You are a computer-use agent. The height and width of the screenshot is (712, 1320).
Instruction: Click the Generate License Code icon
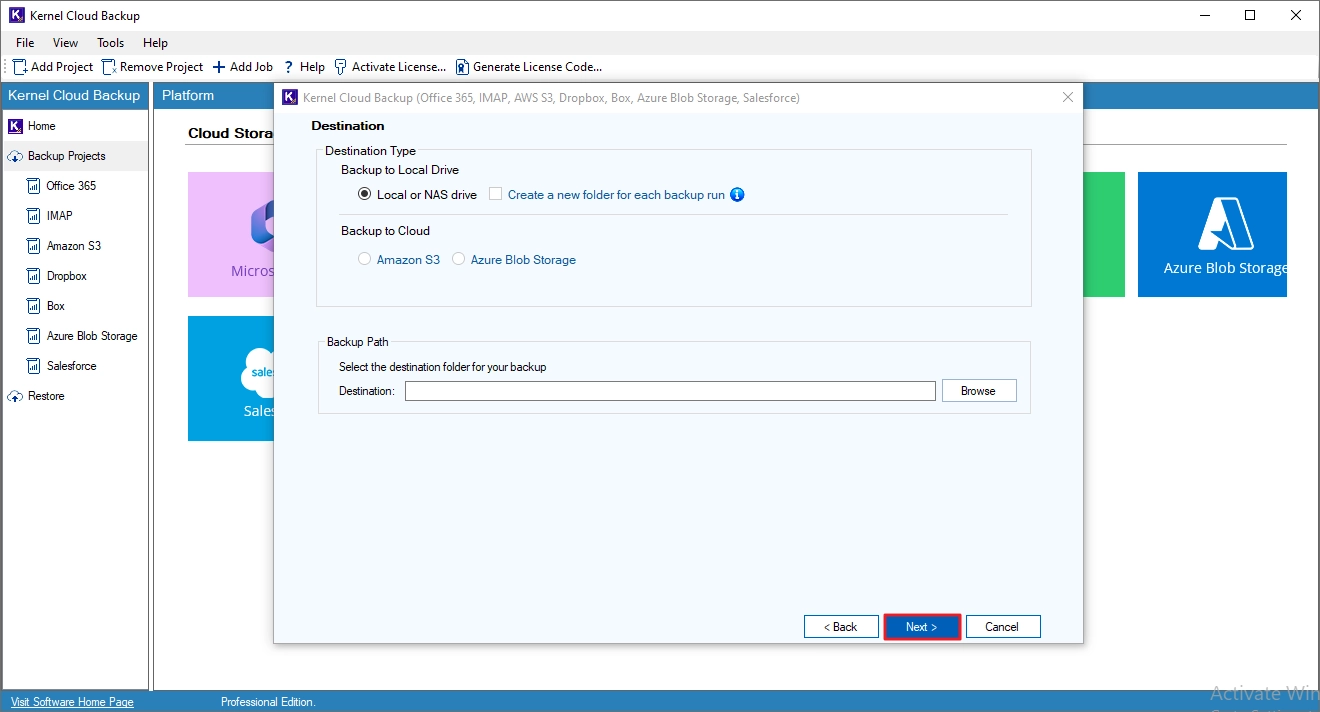pos(462,67)
